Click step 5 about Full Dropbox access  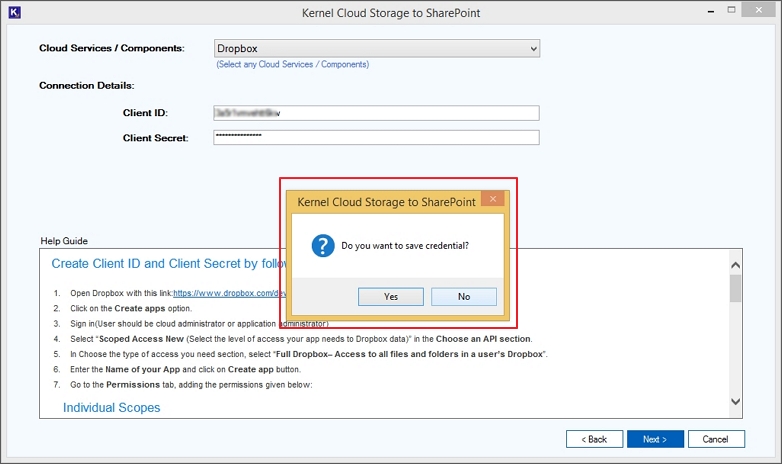point(309,354)
